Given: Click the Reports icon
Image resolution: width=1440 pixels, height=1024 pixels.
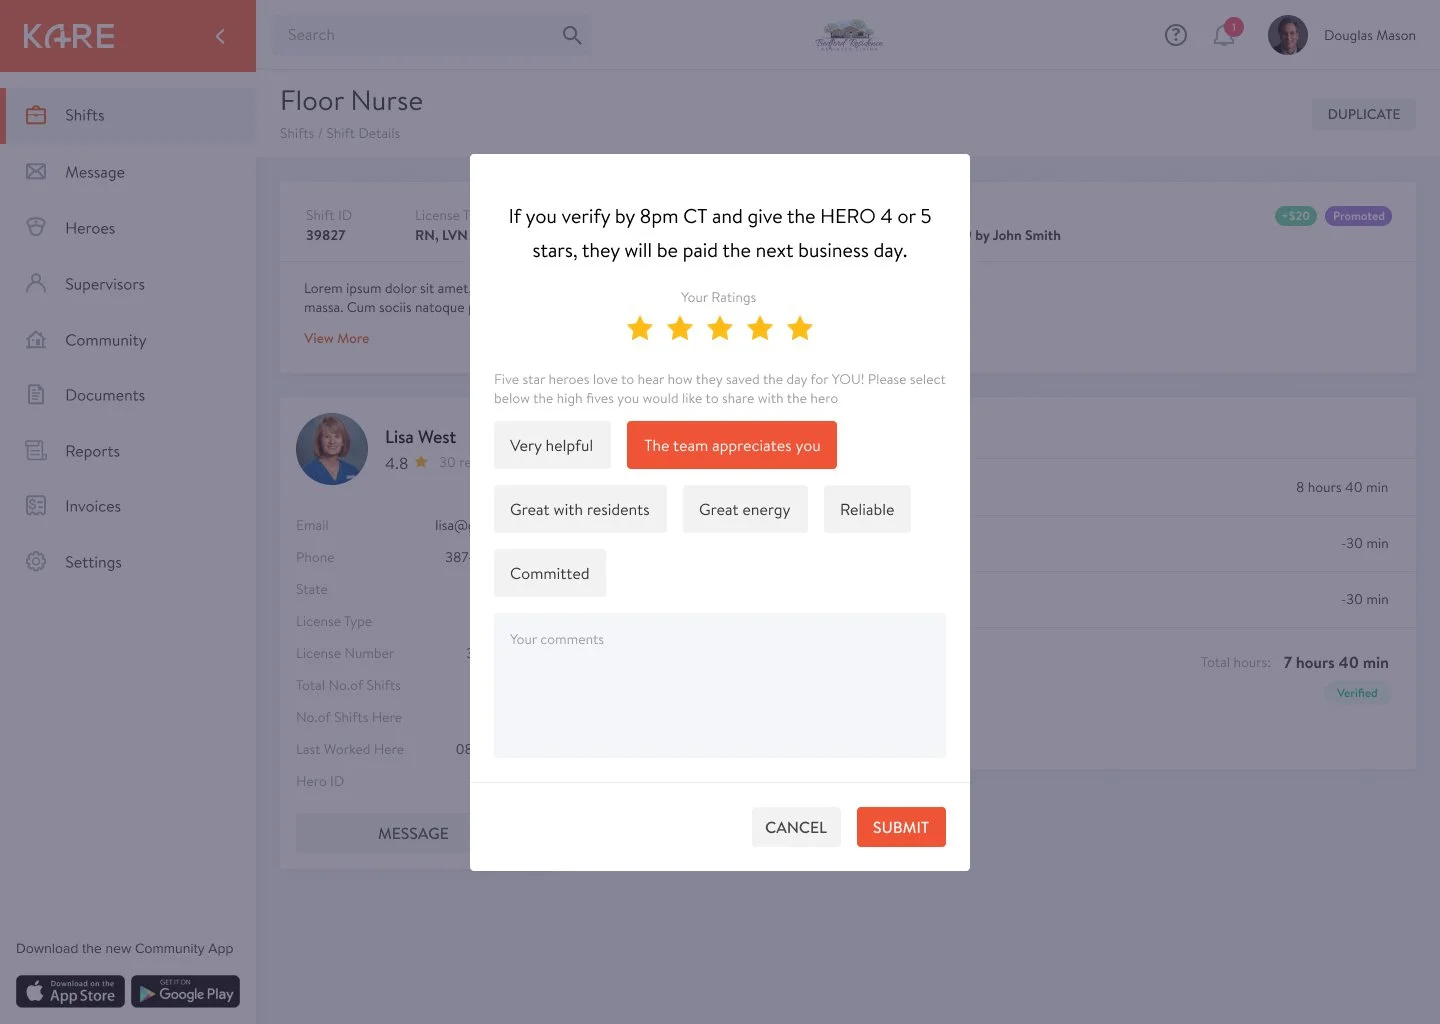Looking at the screenshot, I should pyautogui.click(x=36, y=450).
